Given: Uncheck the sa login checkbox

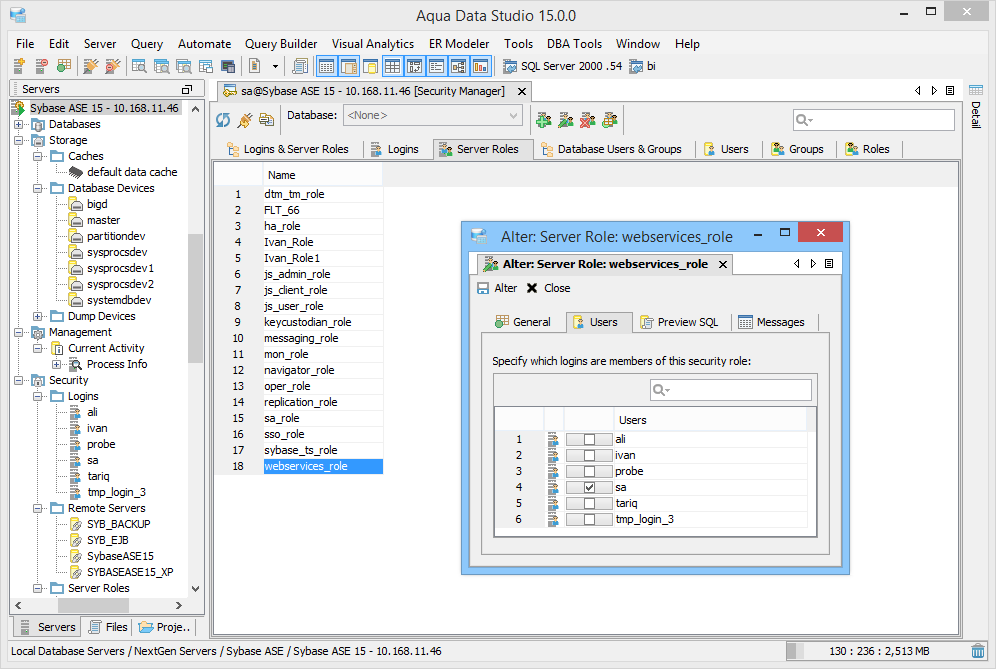Looking at the screenshot, I should pyautogui.click(x=589, y=487).
